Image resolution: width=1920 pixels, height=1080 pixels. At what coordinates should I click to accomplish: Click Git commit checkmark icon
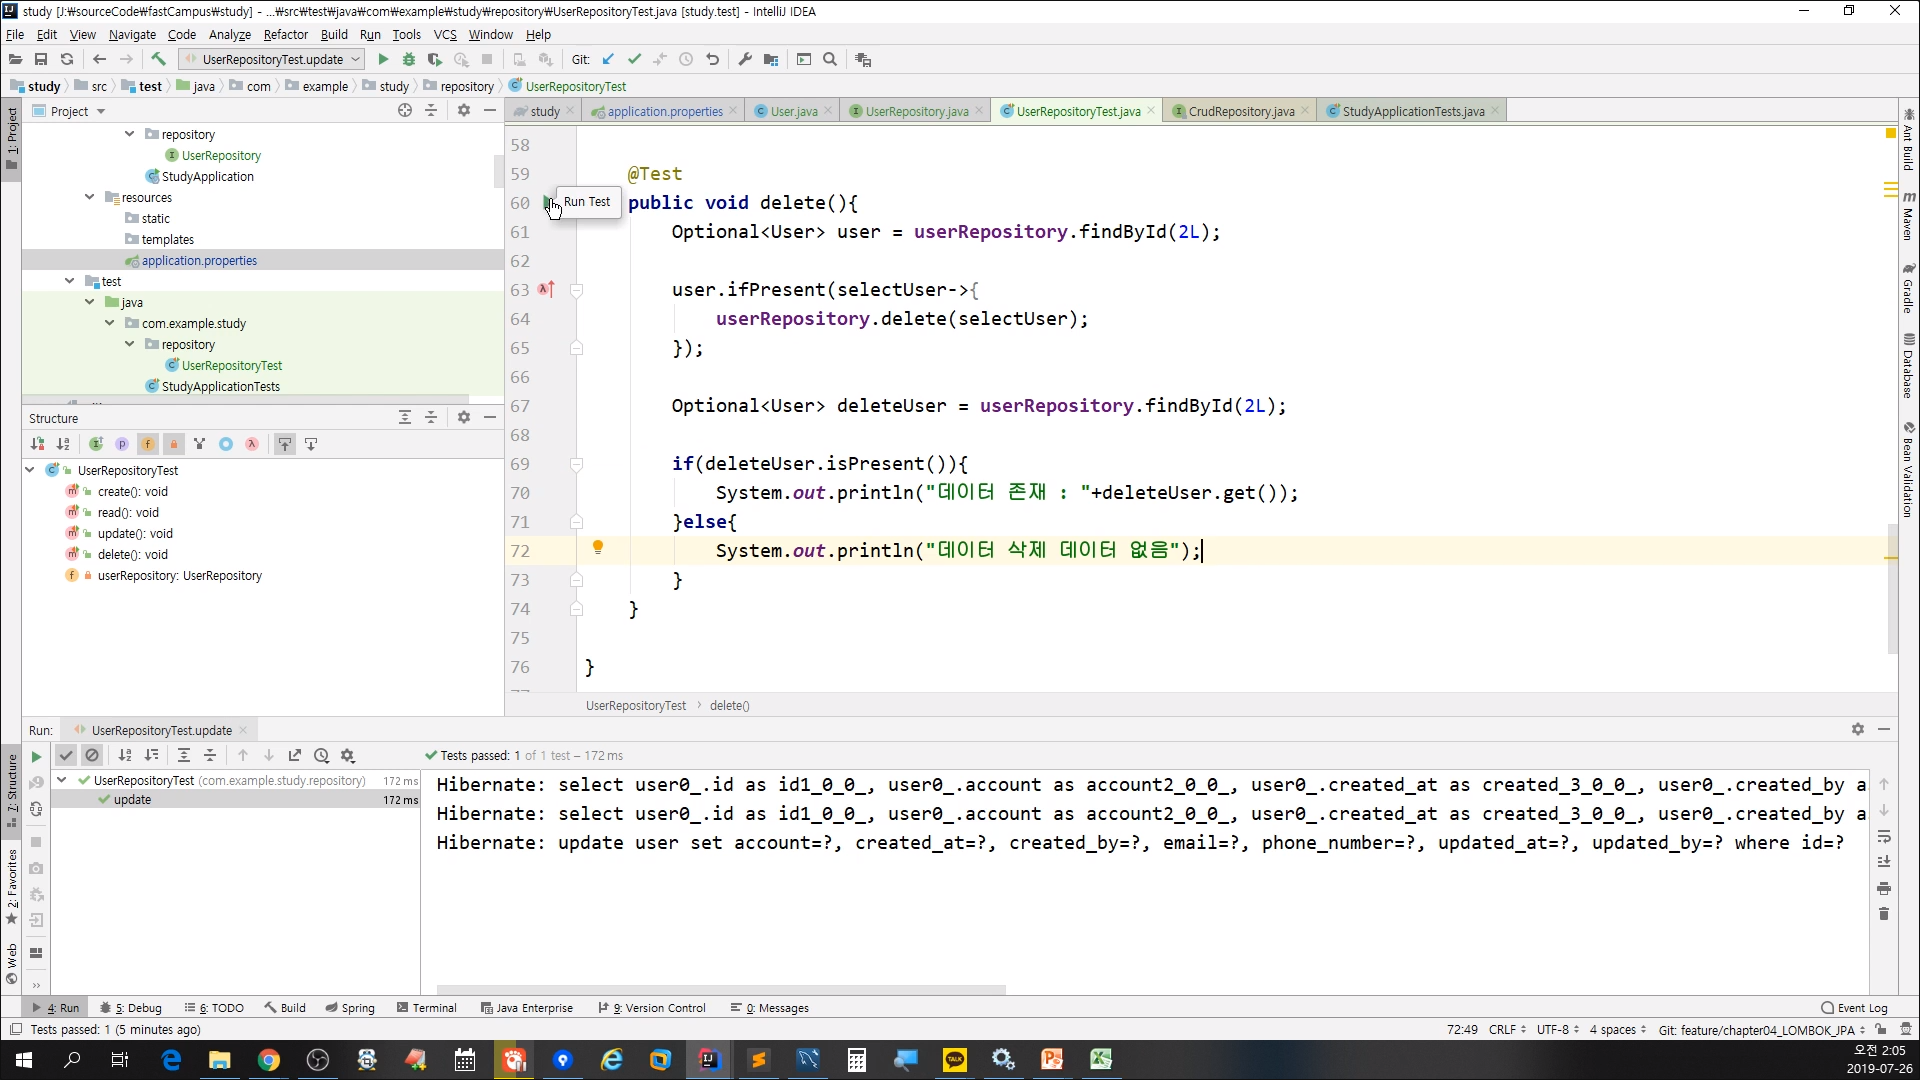click(634, 60)
